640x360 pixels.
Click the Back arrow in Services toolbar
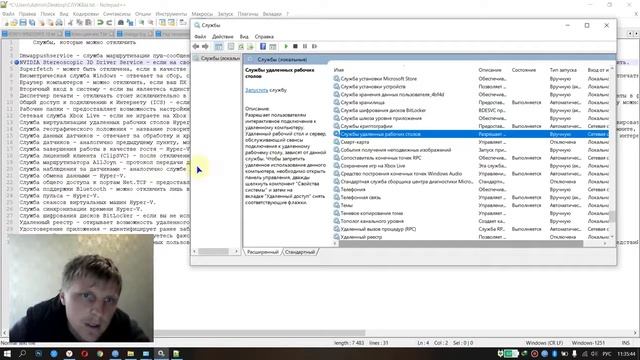tap(196, 47)
